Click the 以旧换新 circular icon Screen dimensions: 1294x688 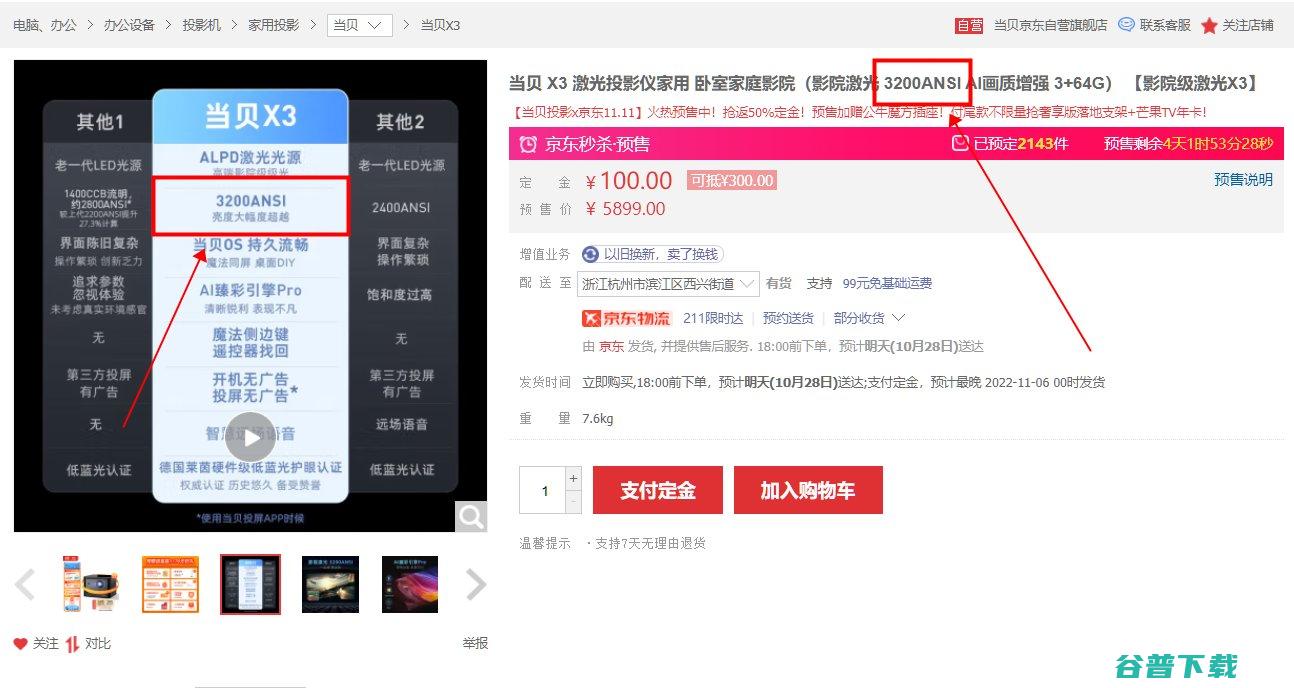591,254
